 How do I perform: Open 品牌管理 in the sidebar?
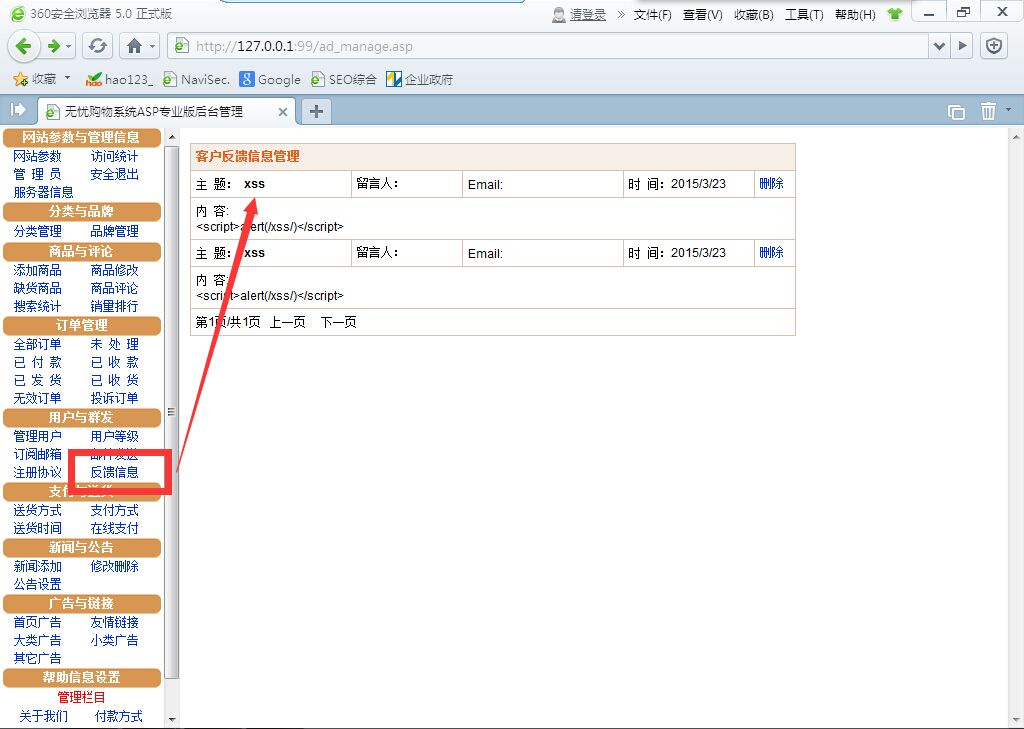pos(114,231)
